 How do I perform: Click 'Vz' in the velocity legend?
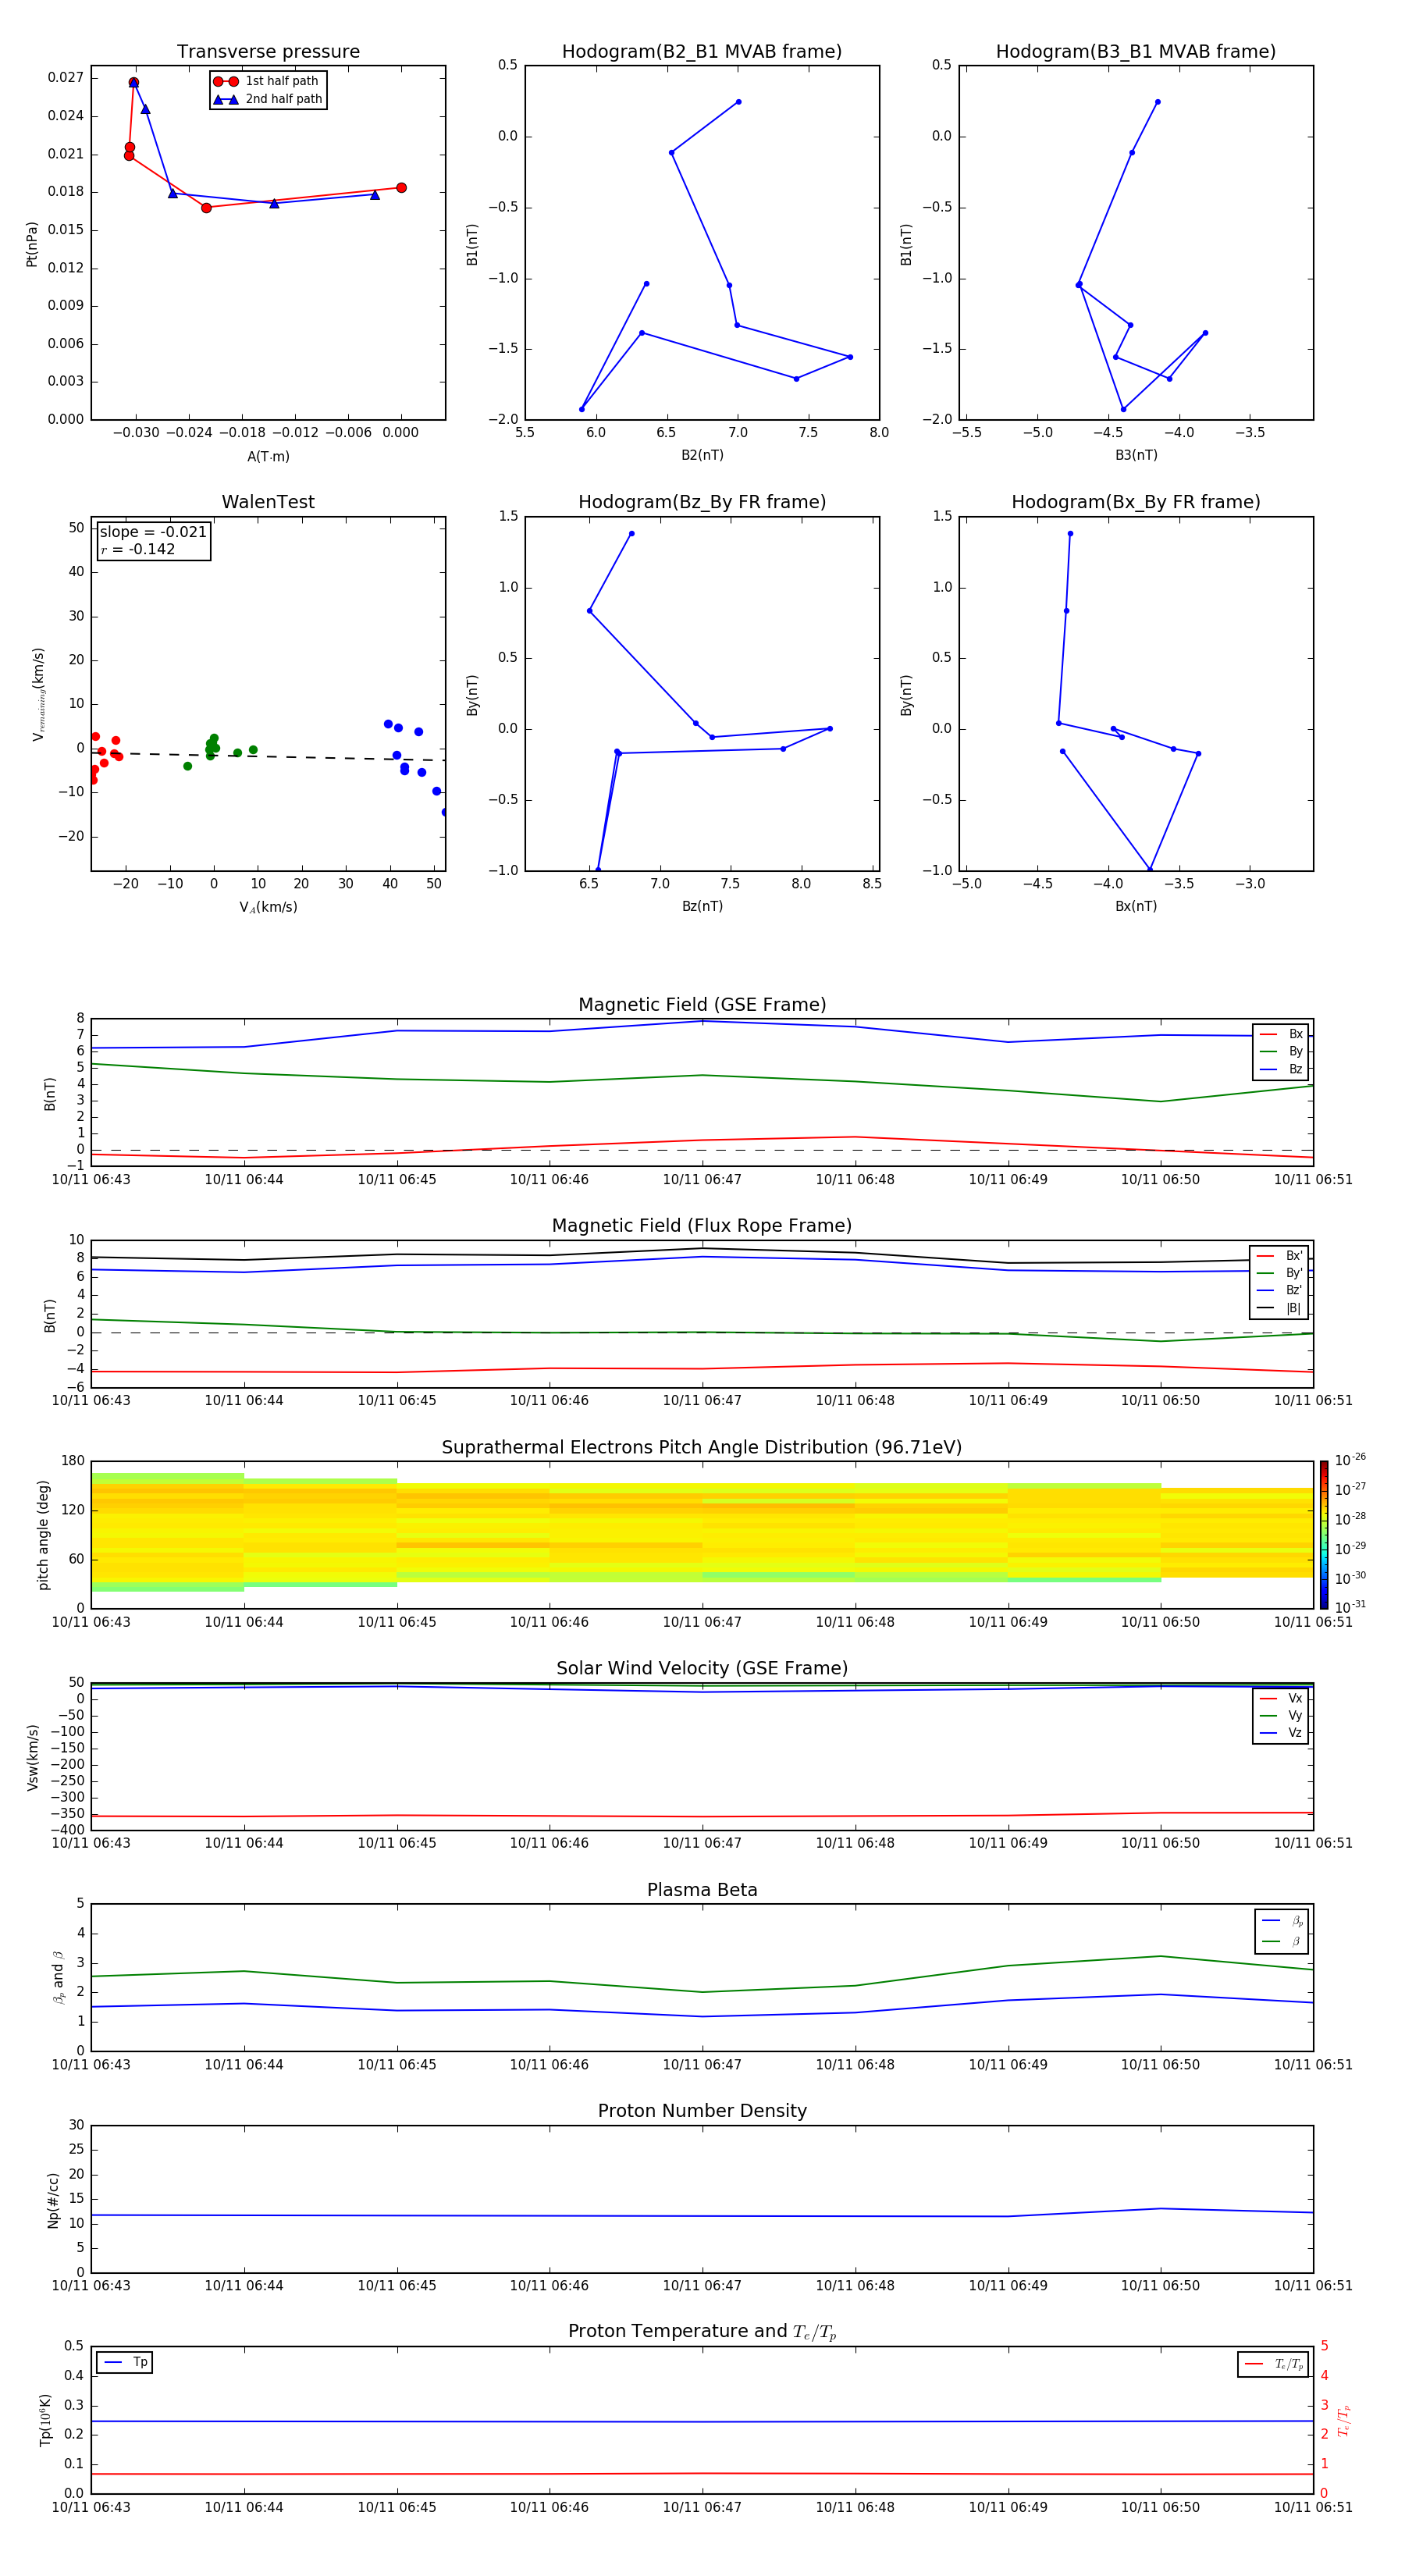[1295, 1733]
